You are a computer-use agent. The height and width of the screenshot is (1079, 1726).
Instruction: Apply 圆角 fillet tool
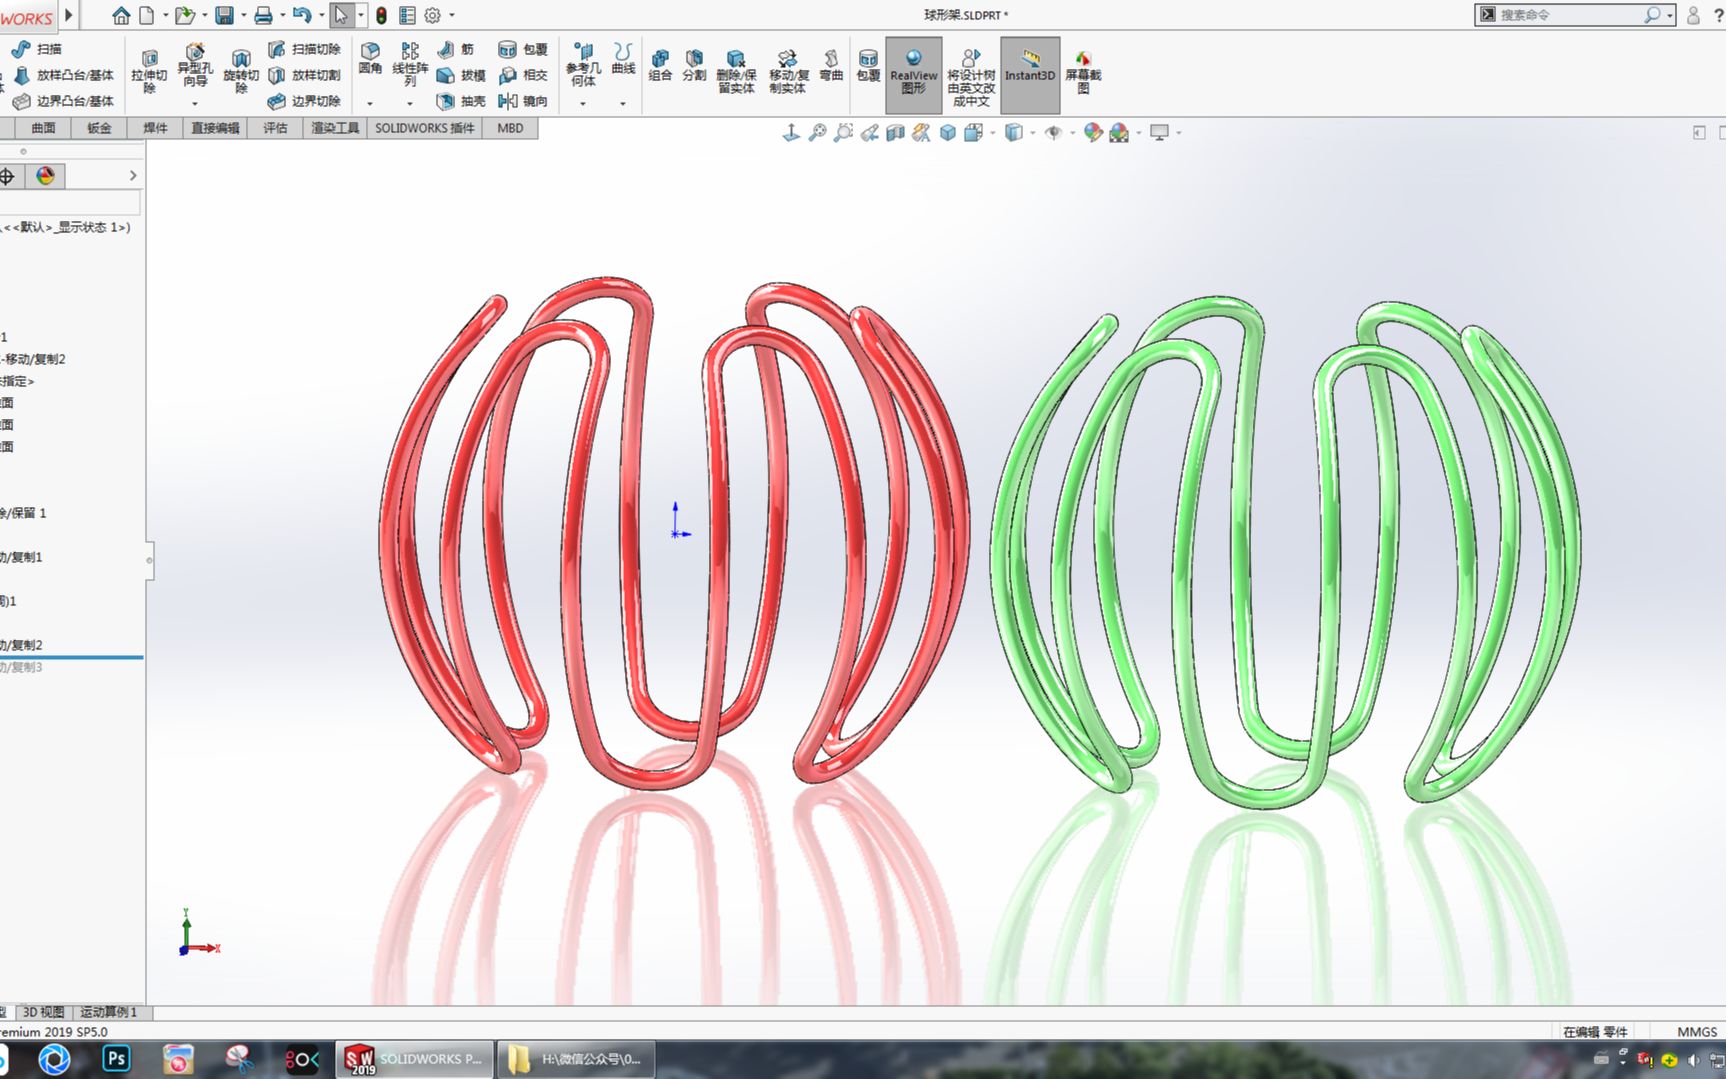click(370, 58)
